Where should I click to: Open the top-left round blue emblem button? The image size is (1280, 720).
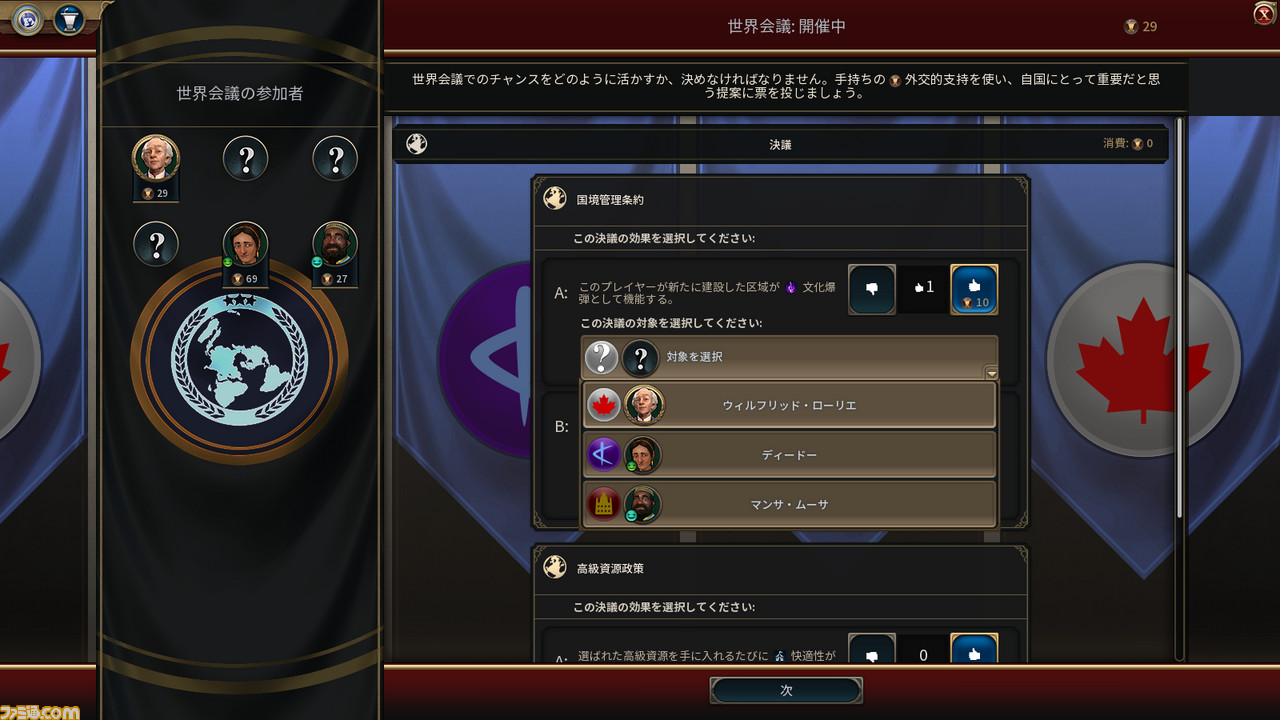pyautogui.click(x=27, y=19)
